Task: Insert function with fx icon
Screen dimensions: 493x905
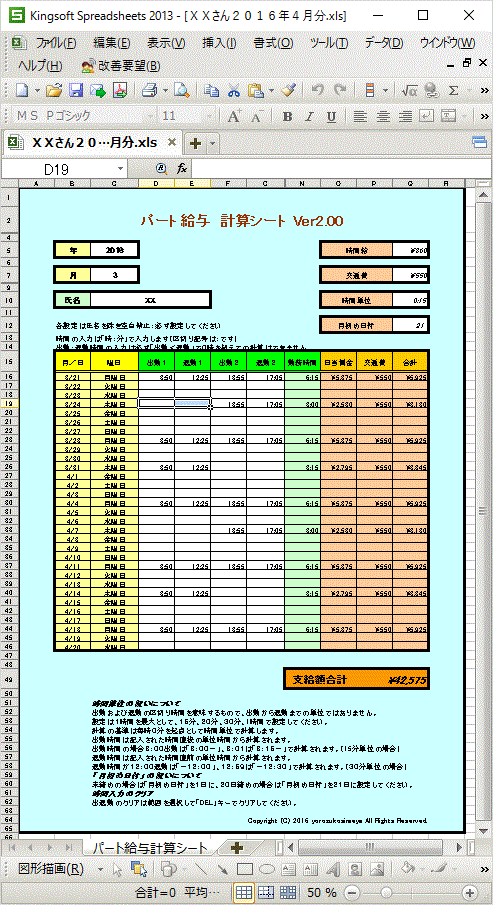Action: [x=182, y=169]
